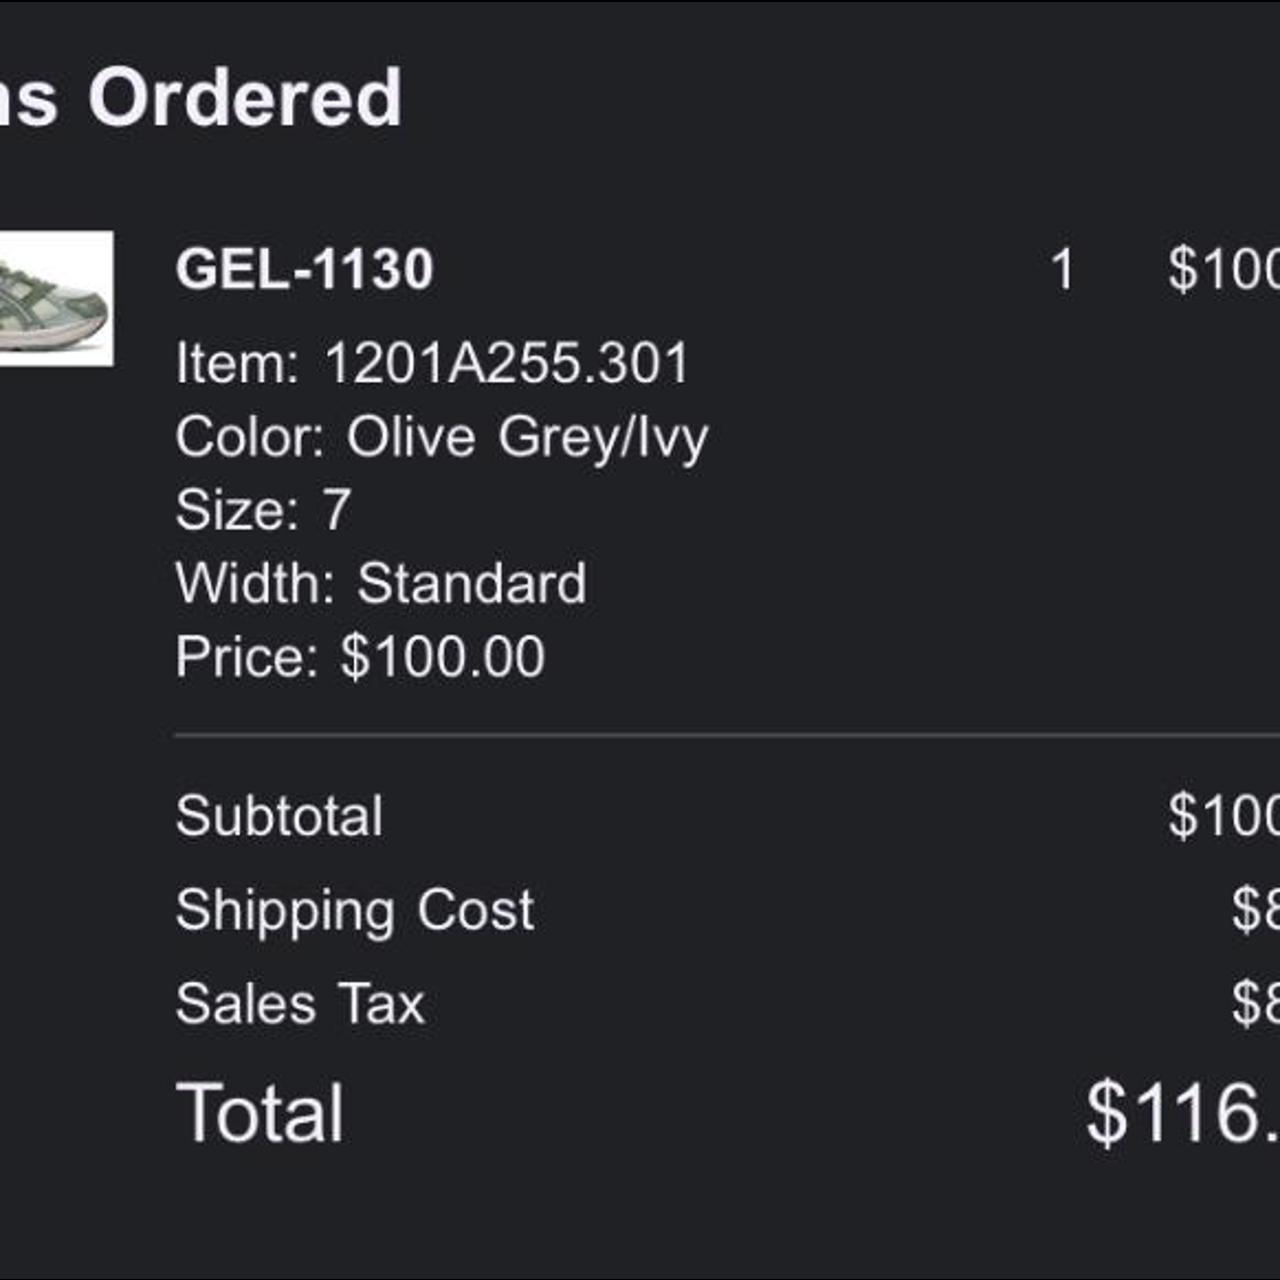Select the Item number 1201A255.301 text
The height and width of the screenshot is (1280, 1280).
pos(506,363)
